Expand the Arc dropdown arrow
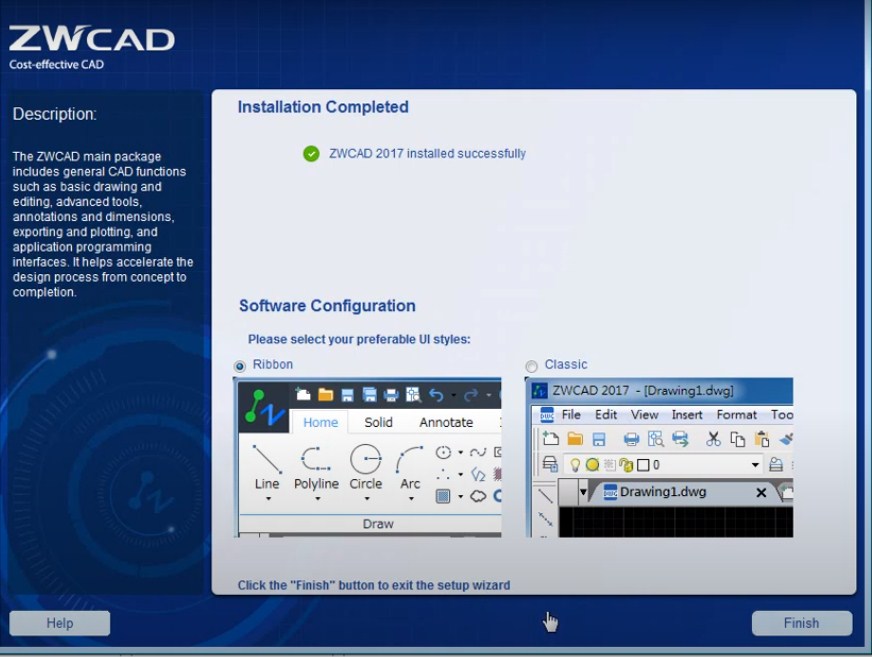The height and width of the screenshot is (657, 872). click(x=411, y=499)
